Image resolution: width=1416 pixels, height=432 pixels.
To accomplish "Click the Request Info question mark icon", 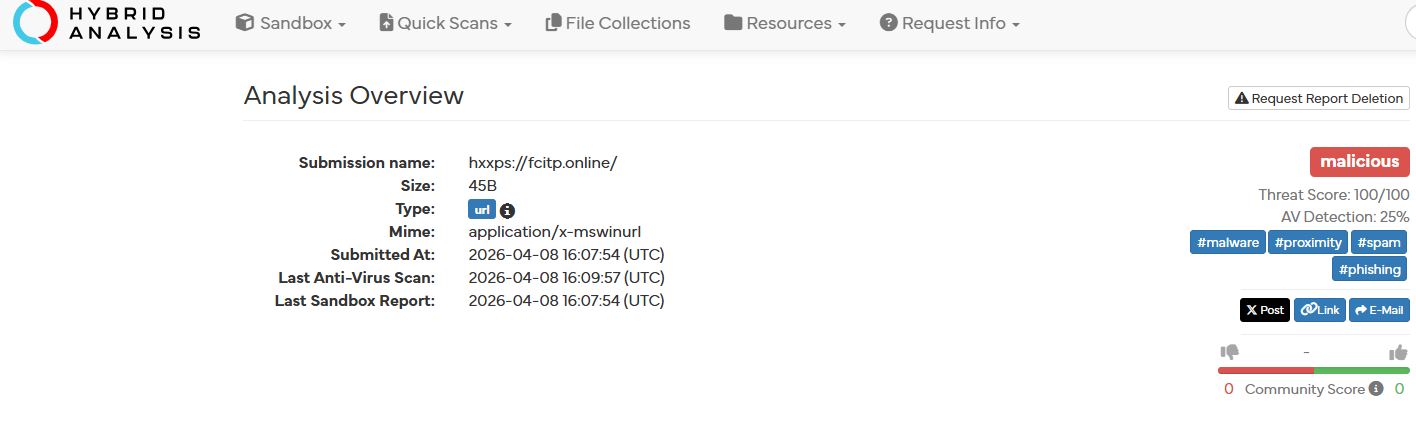I will (888, 23).
